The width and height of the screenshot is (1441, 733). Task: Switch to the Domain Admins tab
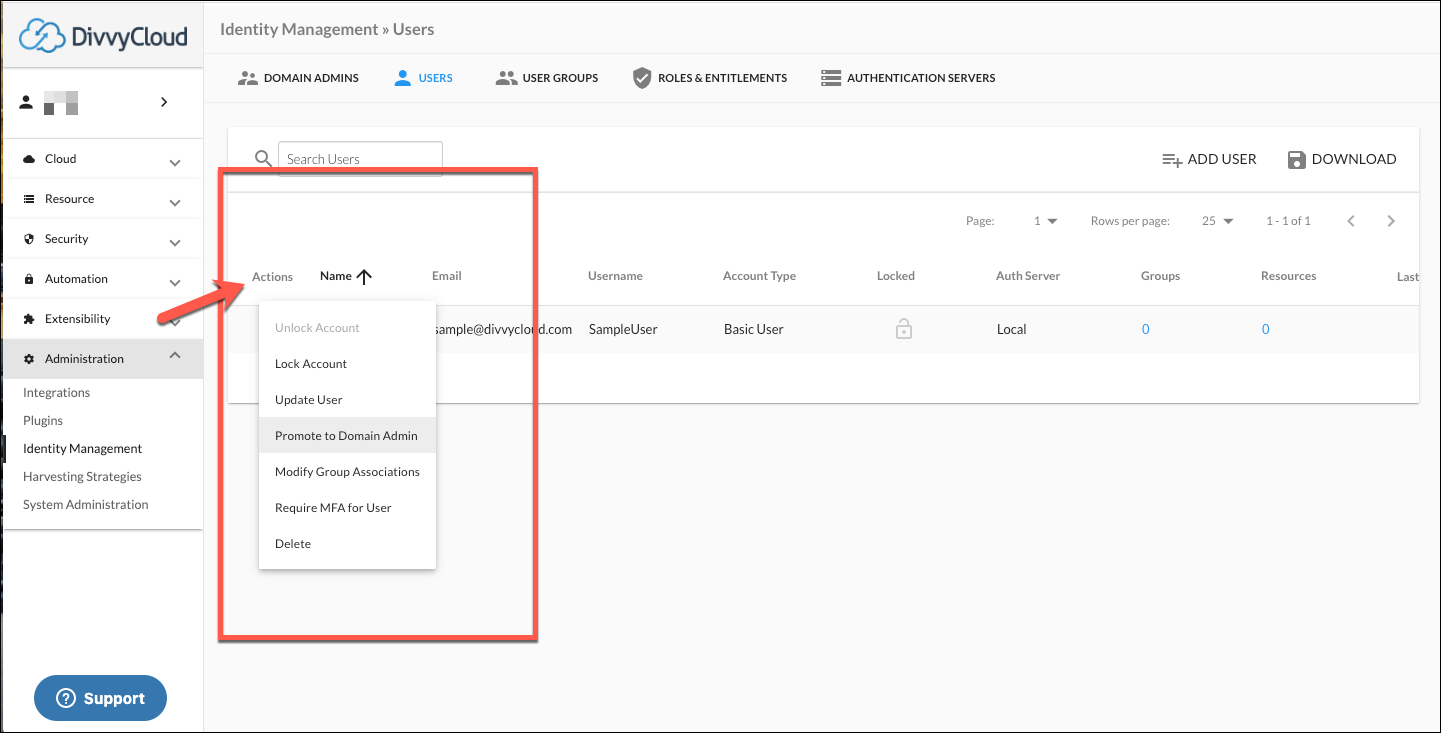tap(298, 78)
